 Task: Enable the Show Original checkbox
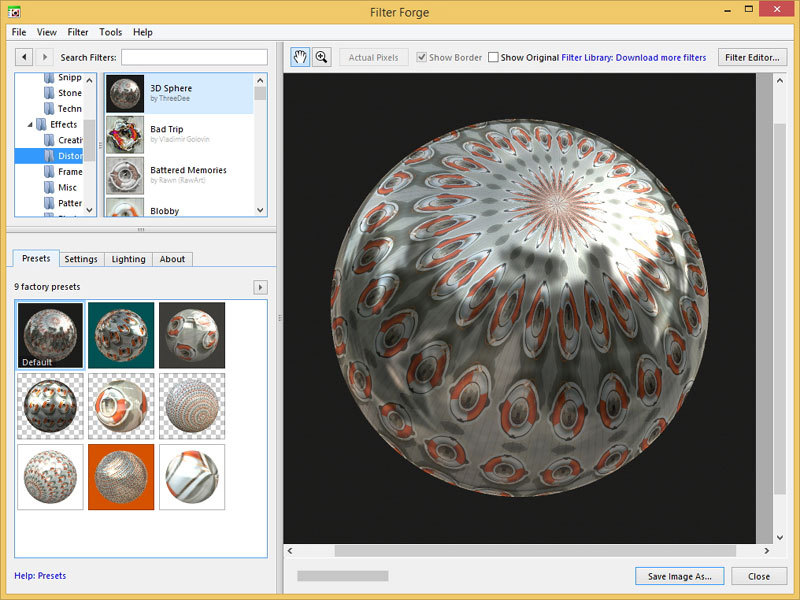pos(493,57)
